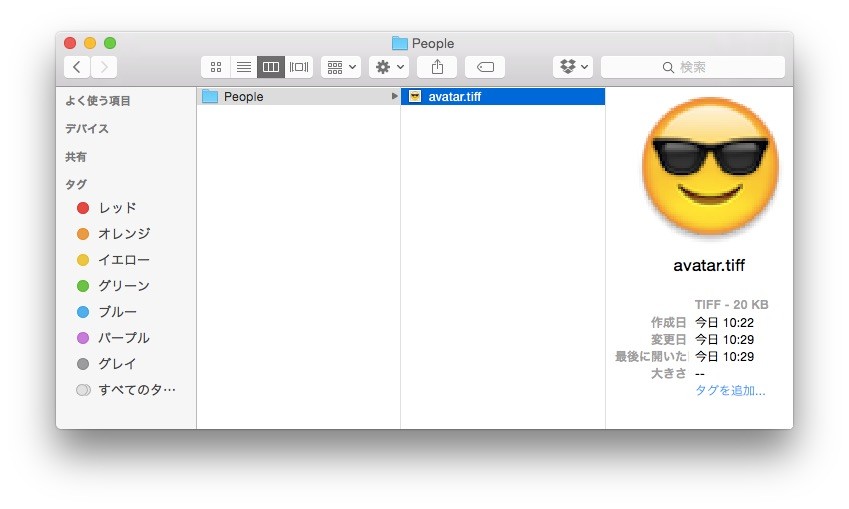Select the オレンジ tag

click(126, 234)
